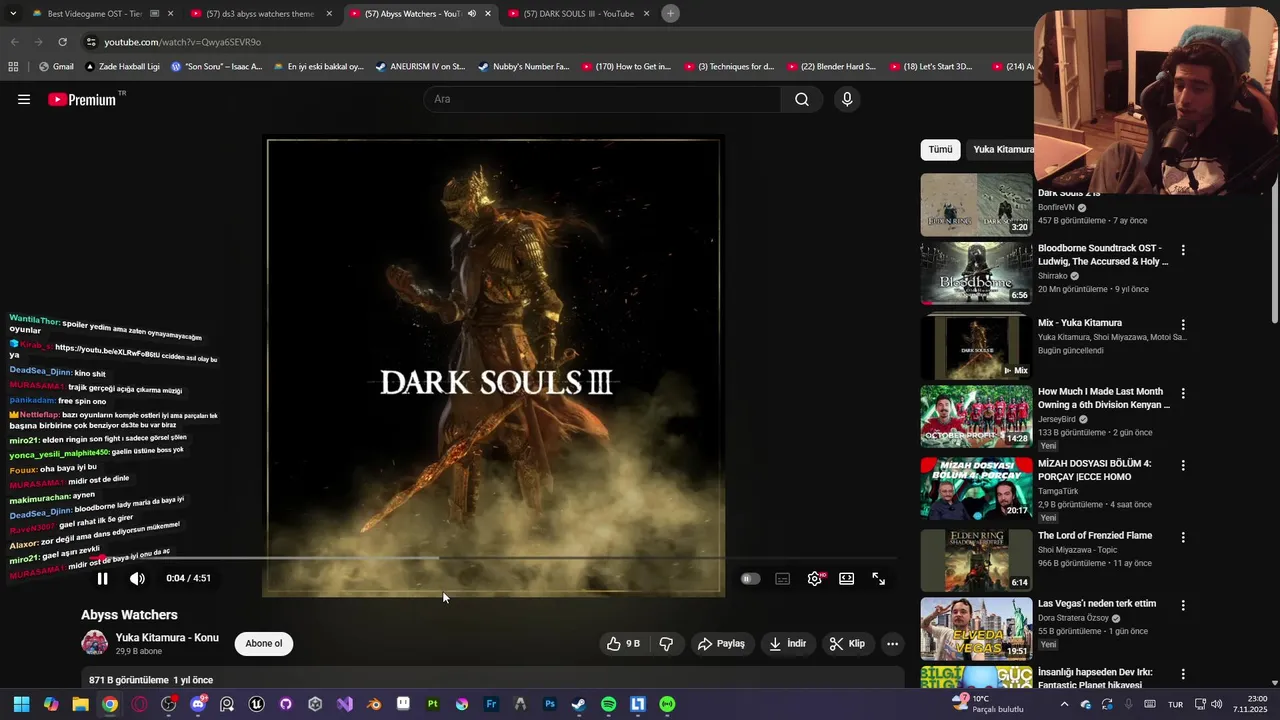This screenshot has height=720, width=1280.
Task: Click the video progress bar
Action: click(494, 558)
